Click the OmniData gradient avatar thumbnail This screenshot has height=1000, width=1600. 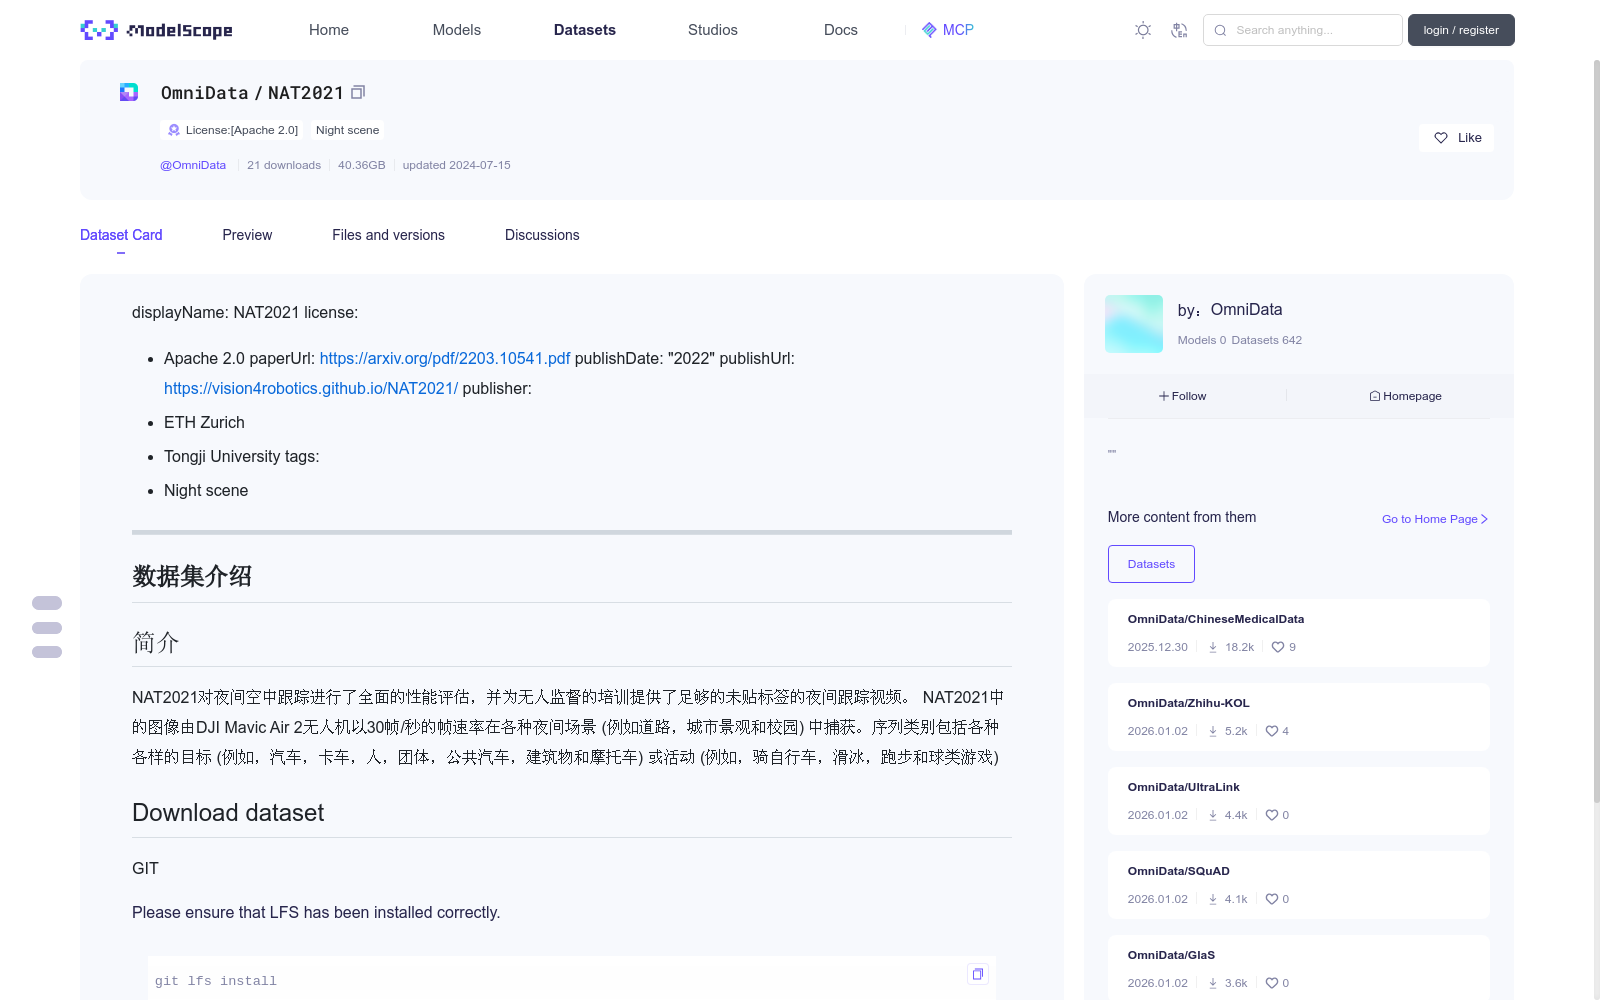pyautogui.click(x=1134, y=324)
